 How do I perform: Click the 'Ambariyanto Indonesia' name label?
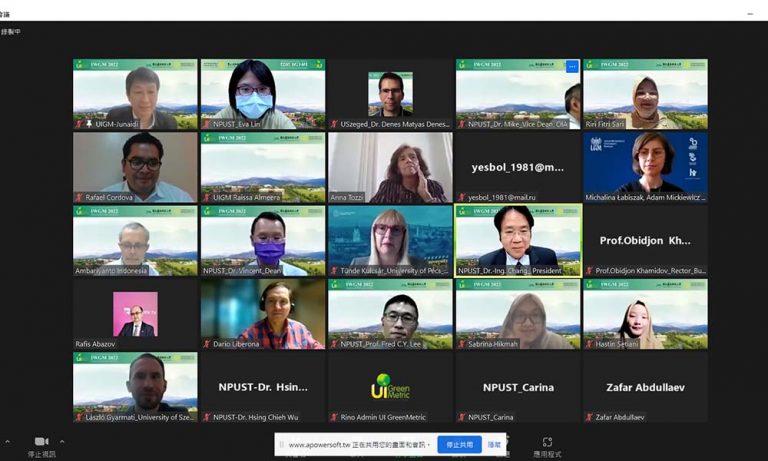[111, 270]
